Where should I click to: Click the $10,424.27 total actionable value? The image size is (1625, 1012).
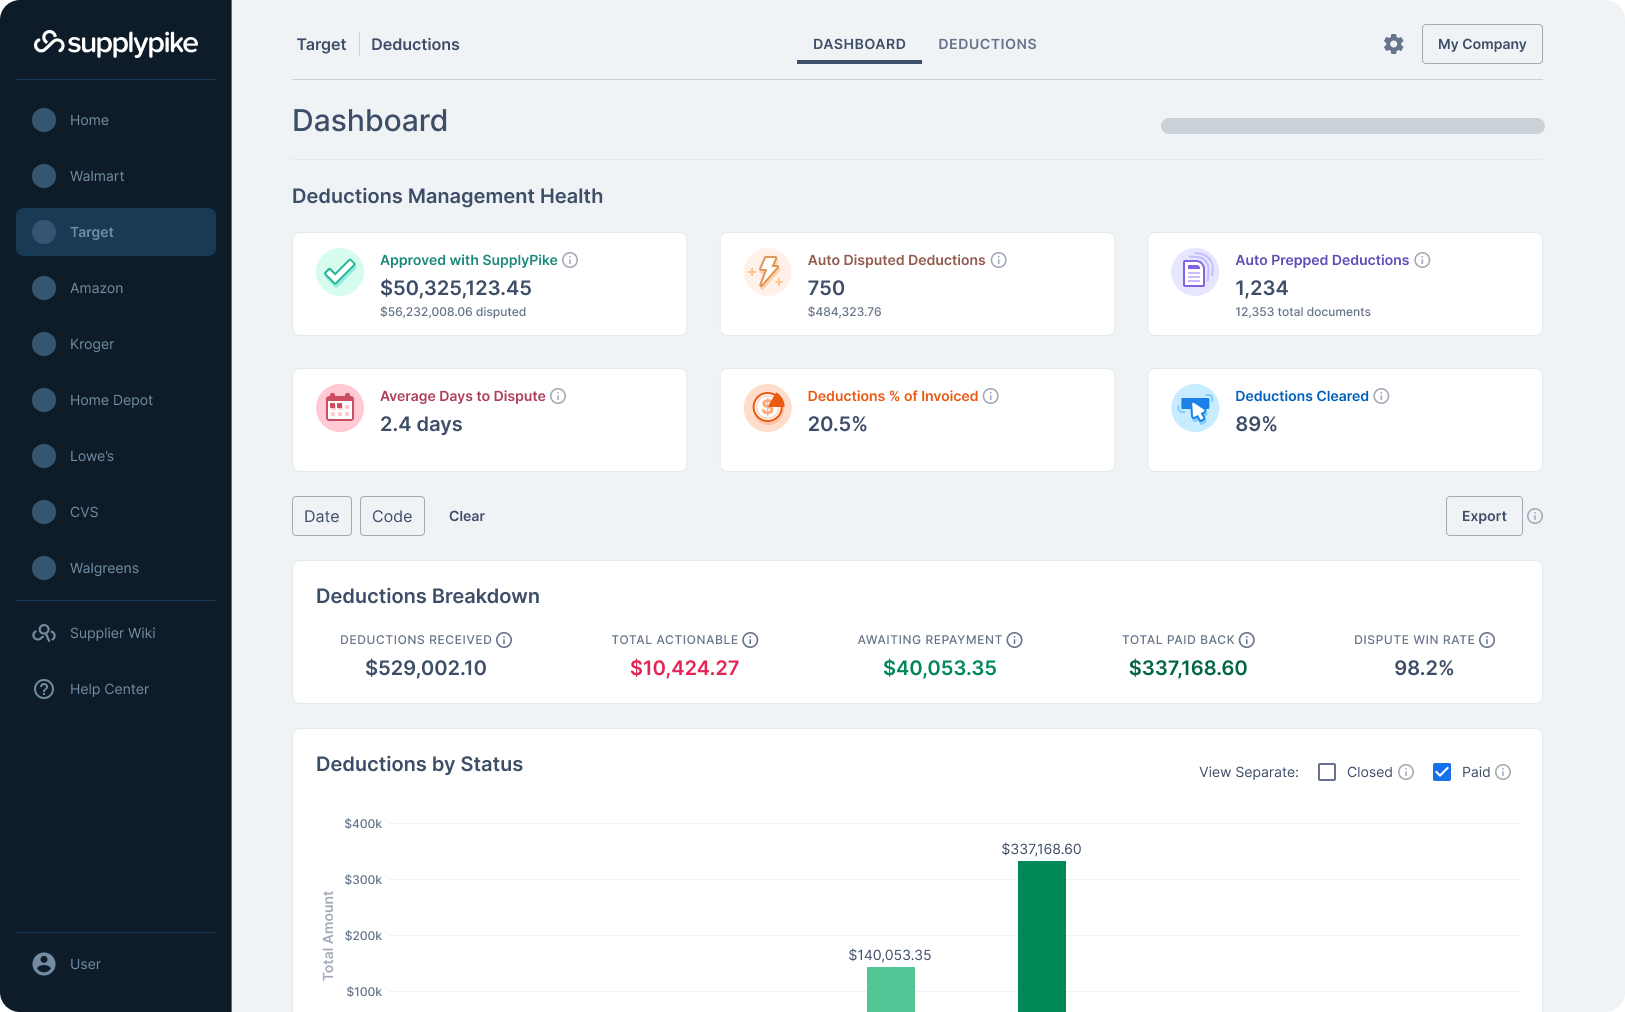click(x=685, y=668)
